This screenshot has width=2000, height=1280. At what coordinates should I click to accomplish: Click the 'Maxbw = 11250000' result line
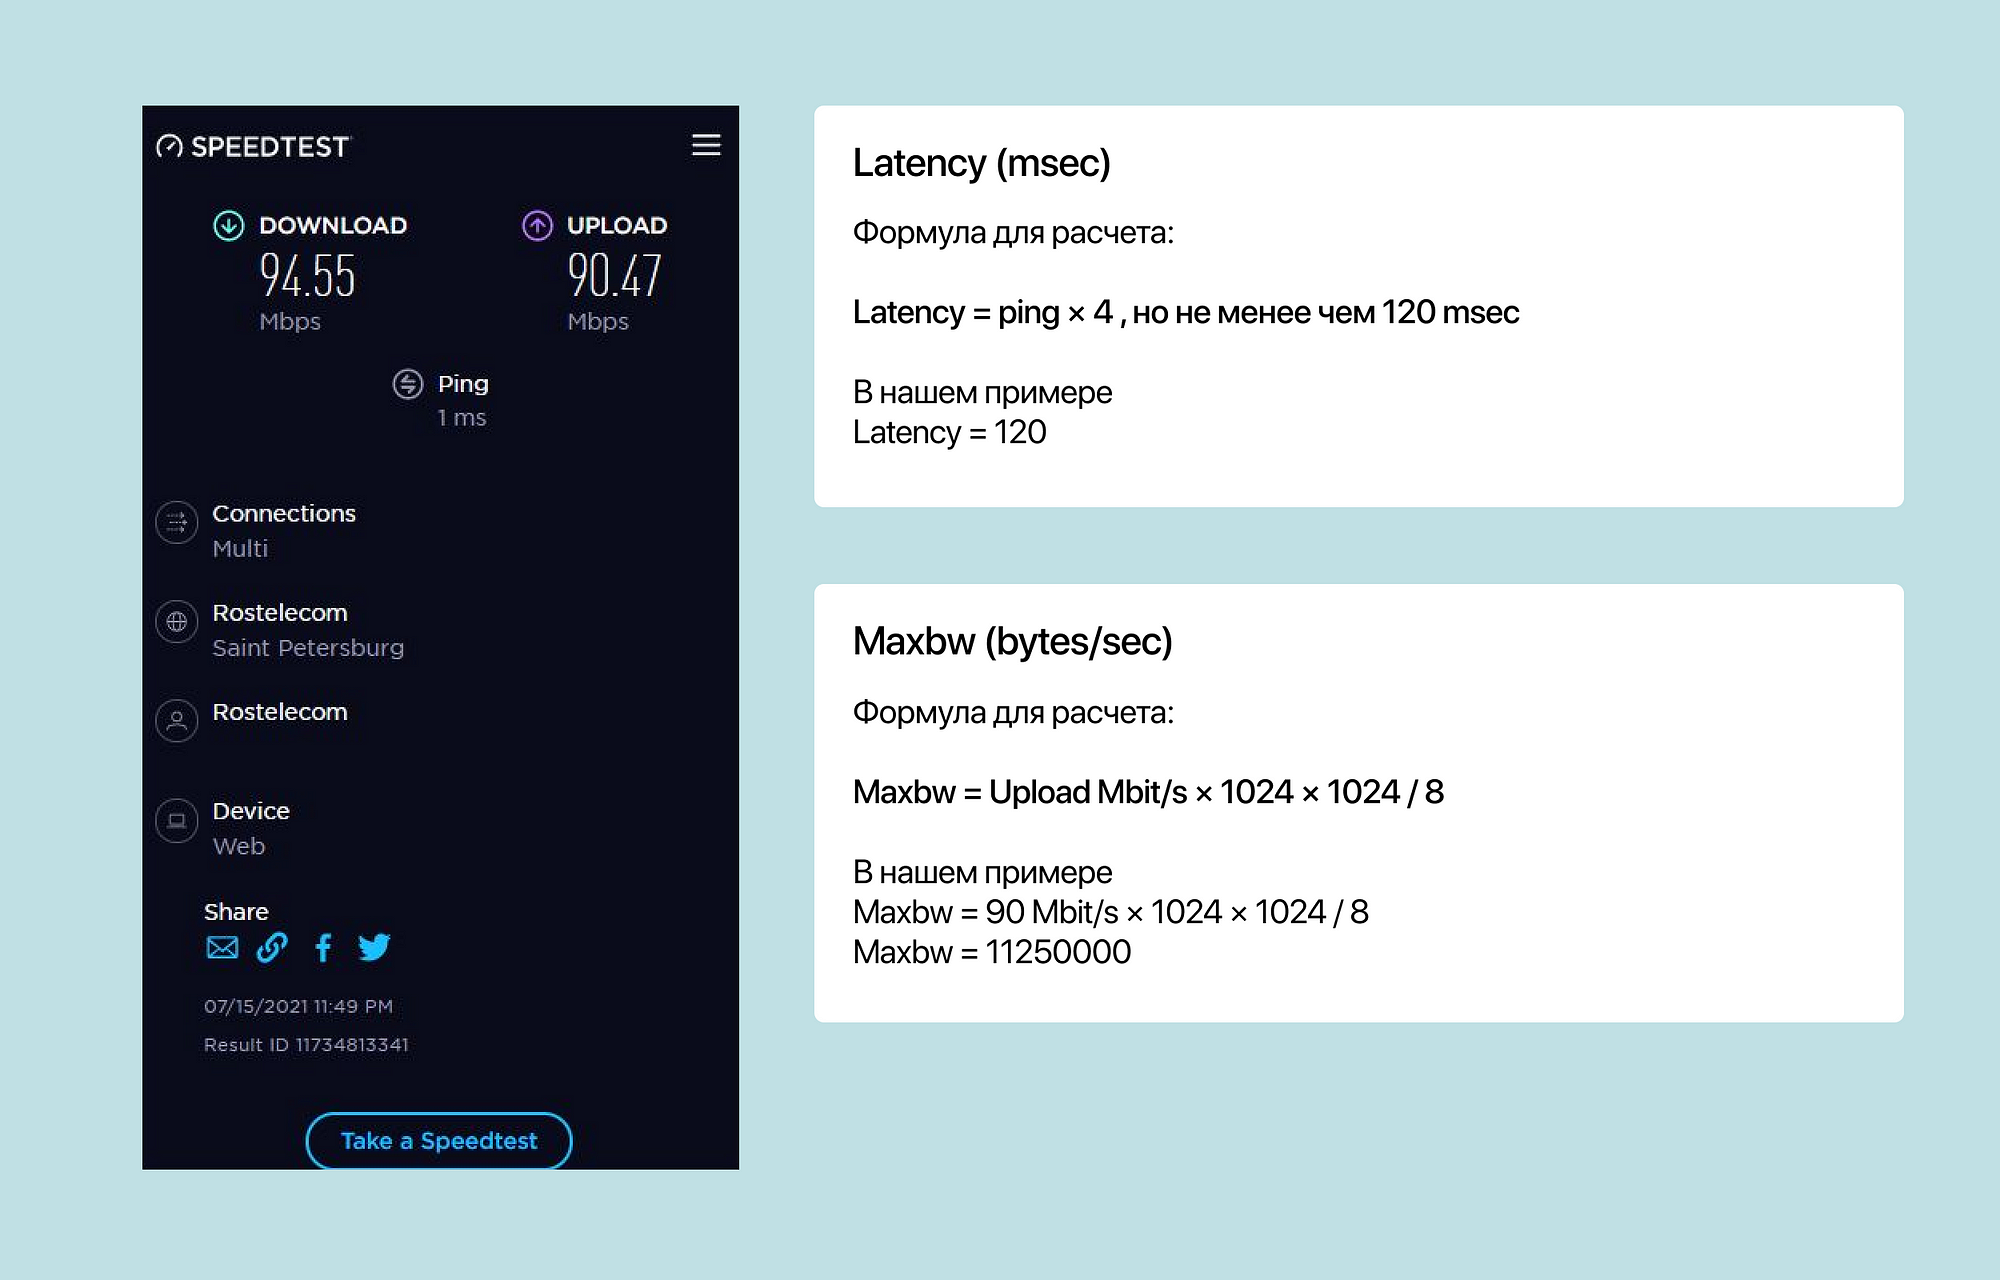[992, 952]
